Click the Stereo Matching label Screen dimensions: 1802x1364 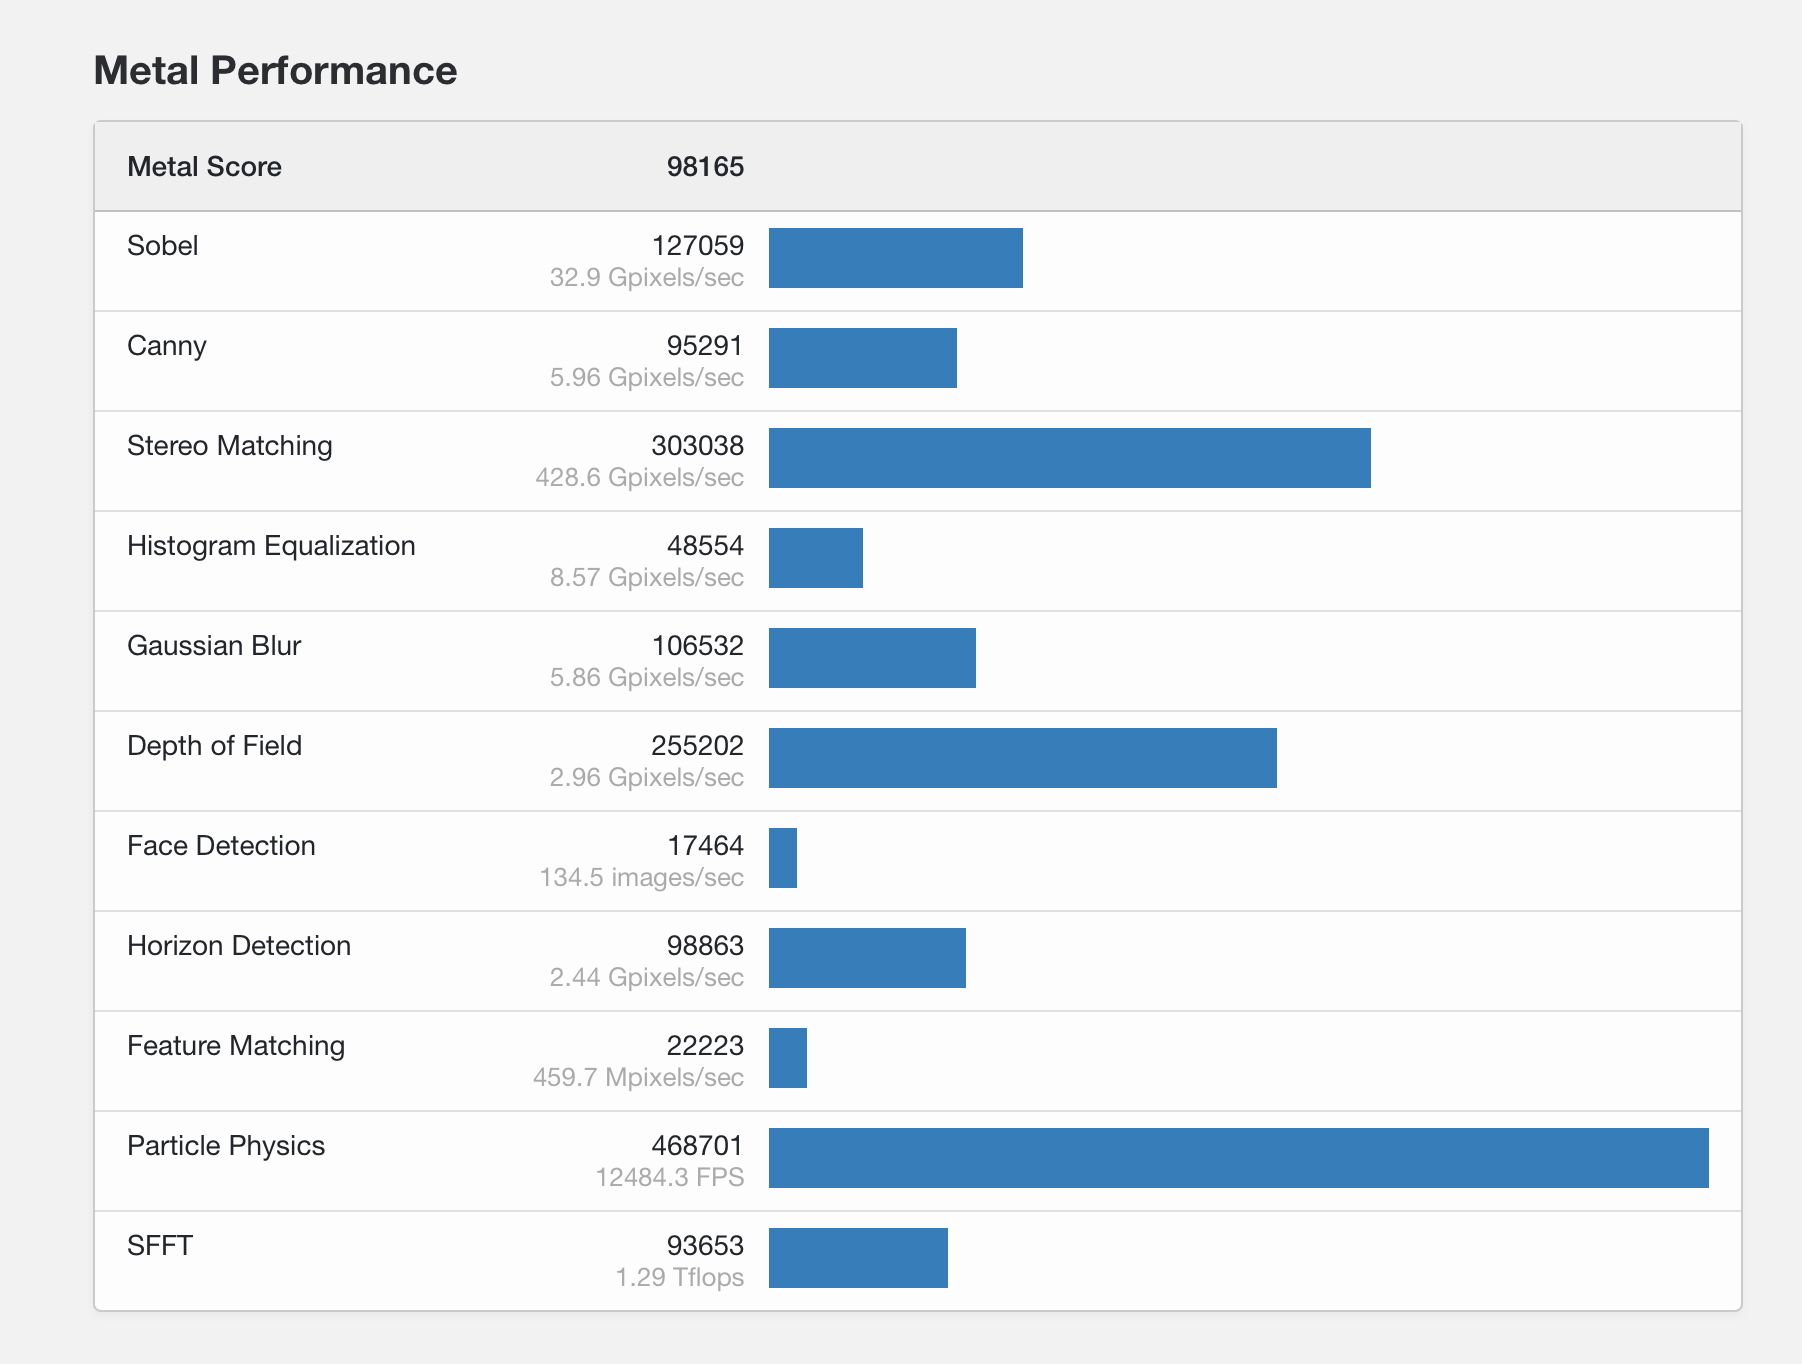point(229,445)
